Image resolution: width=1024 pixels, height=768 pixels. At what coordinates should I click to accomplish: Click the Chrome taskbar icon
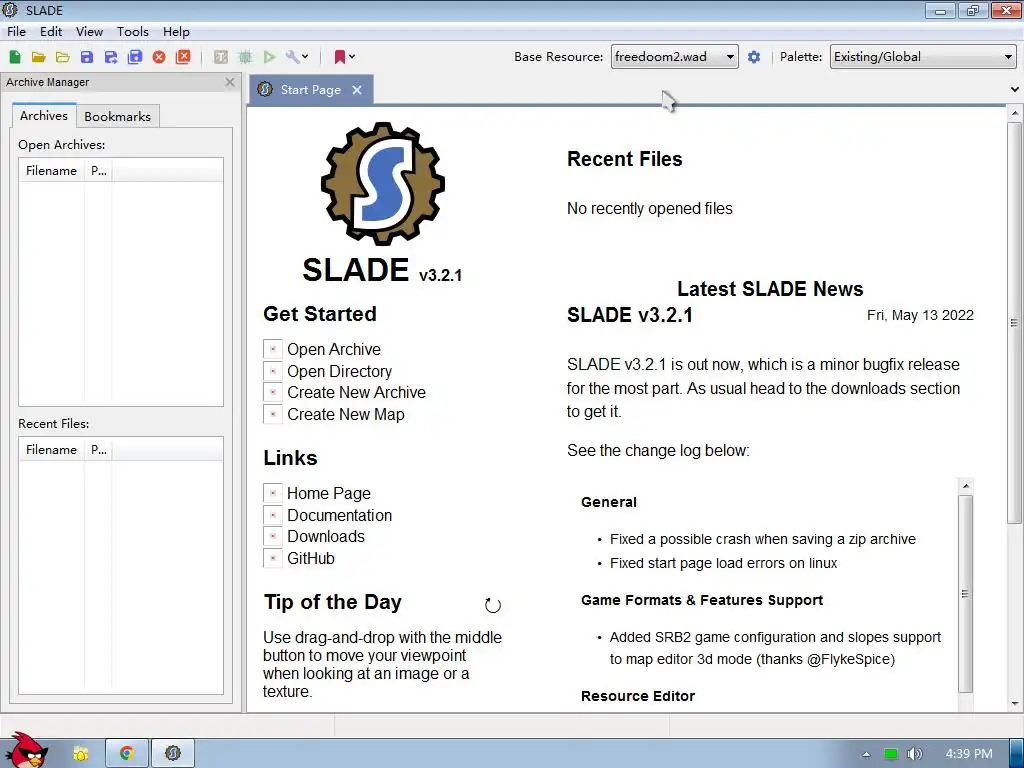click(127, 754)
